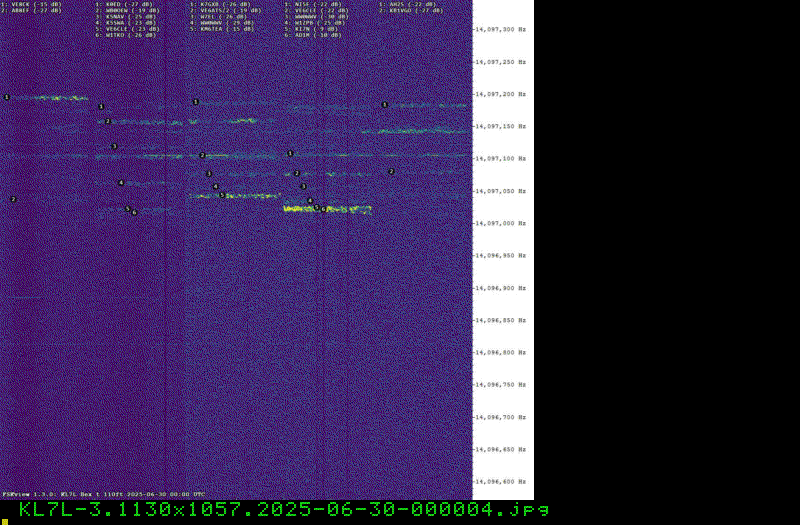This screenshot has width=800, height=525.
Task: Click marker 2 in the rightmost time column
Action: [391, 171]
